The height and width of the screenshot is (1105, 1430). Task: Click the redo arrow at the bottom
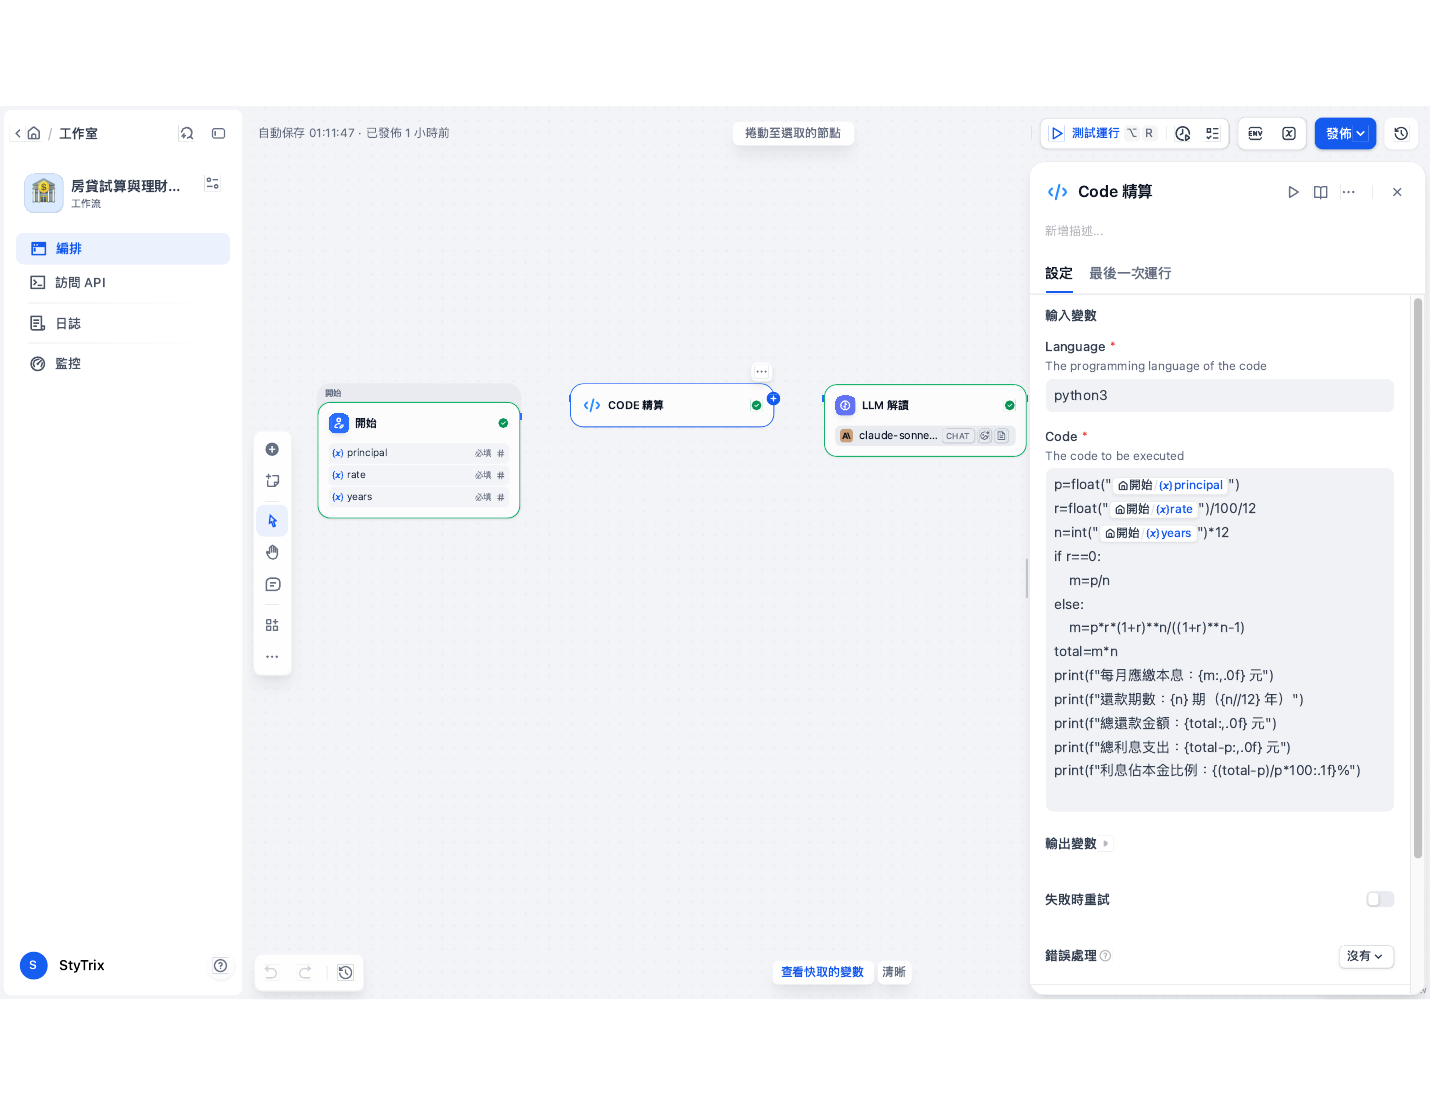coord(305,972)
